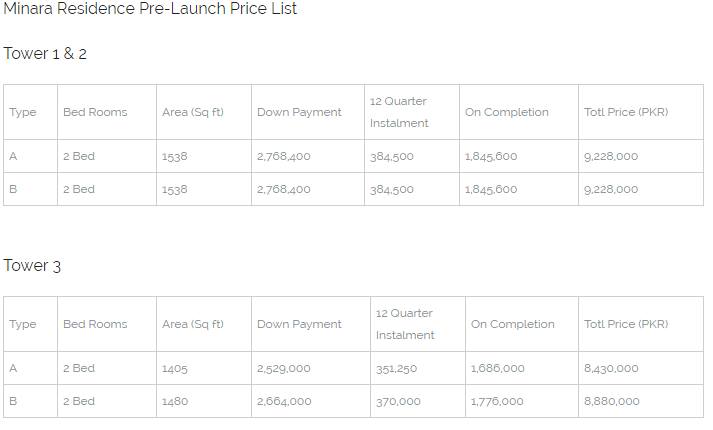Image resolution: width=713 pixels, height=430 pixels.
Task: Select Type B down payment in Tower 1 & 2 table
Action: point(284,190)
